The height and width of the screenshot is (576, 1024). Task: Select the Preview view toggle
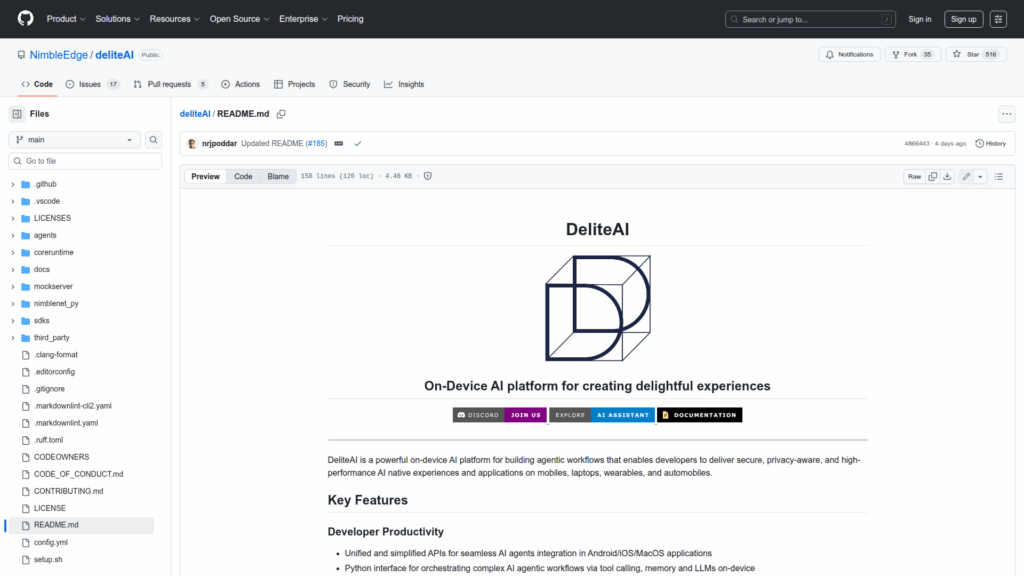click(205, 176)
